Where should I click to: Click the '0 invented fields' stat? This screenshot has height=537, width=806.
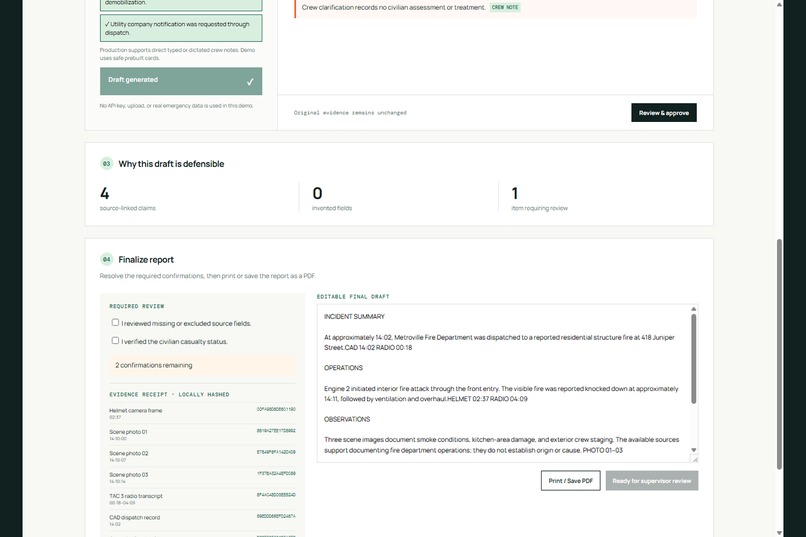point(332,198)
